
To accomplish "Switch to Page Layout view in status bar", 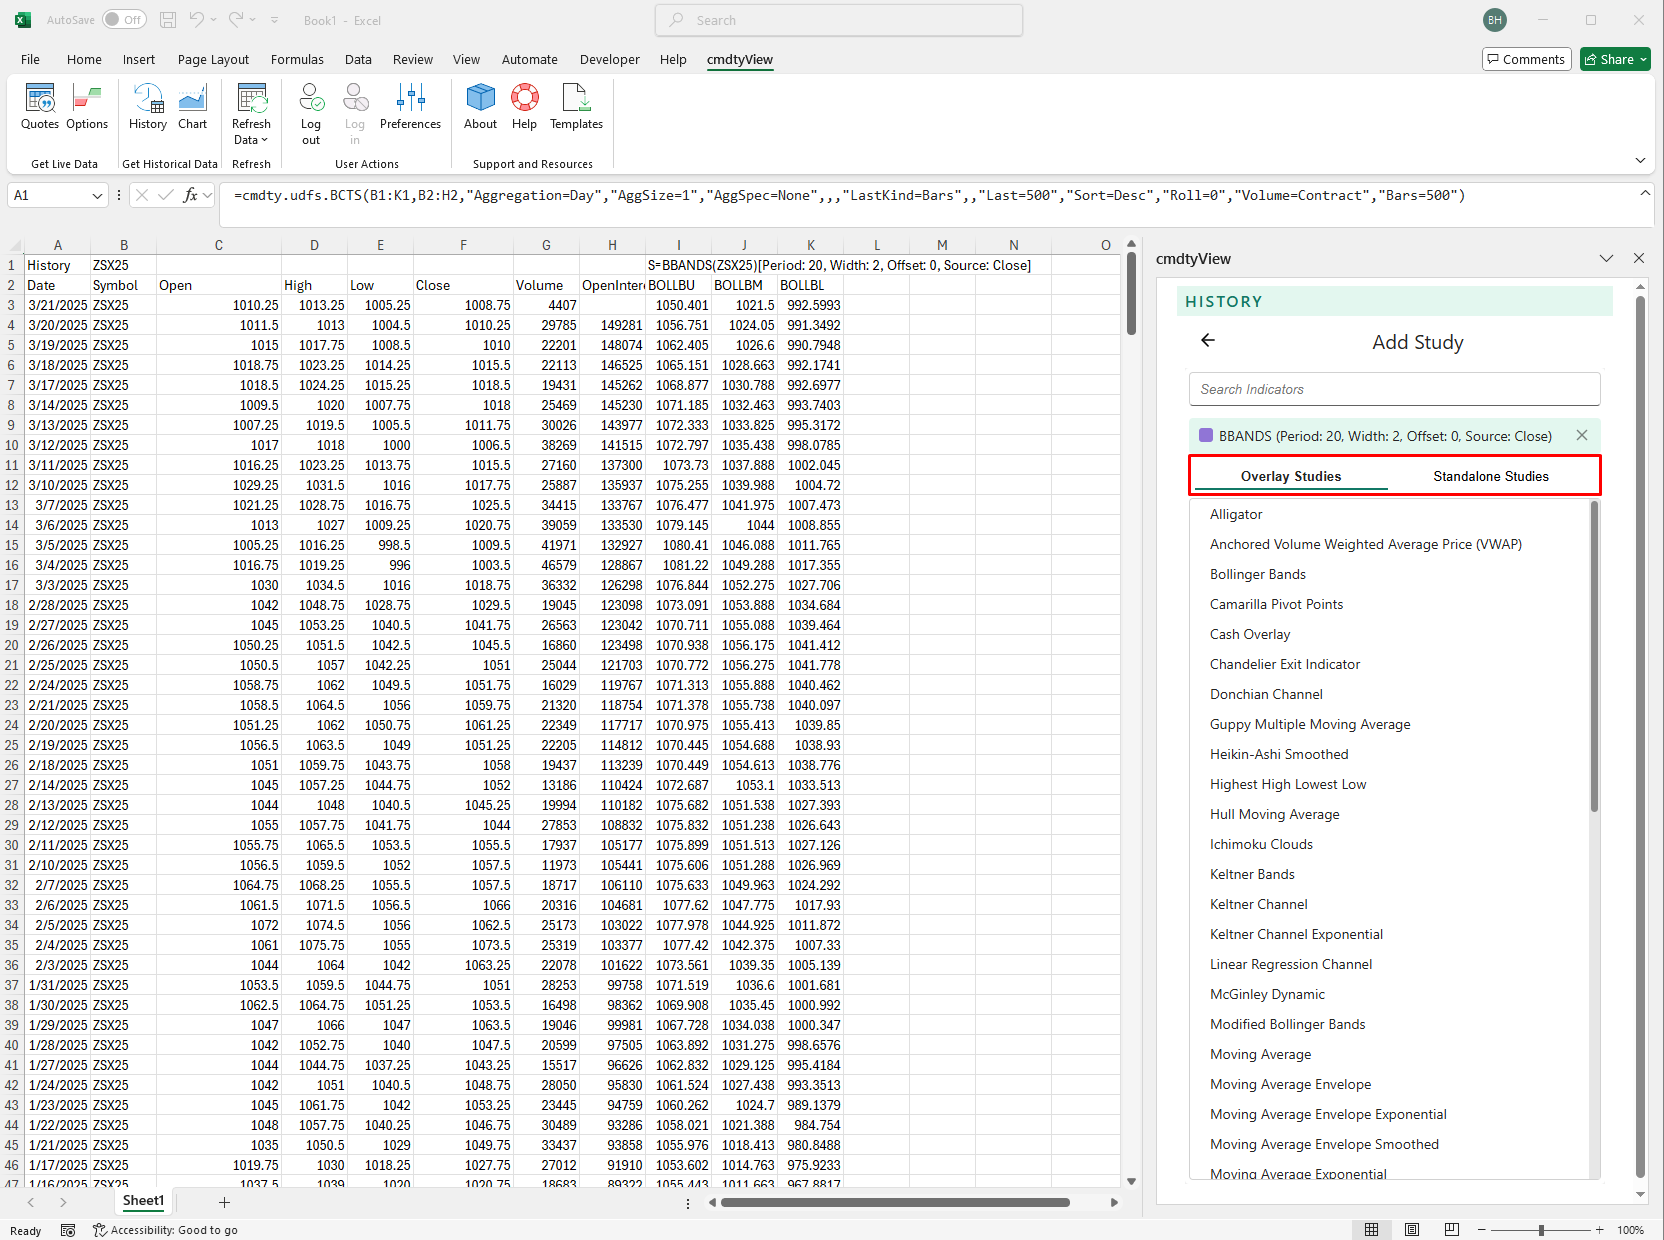I will pyautogui.click(x=1412, y=1230).
